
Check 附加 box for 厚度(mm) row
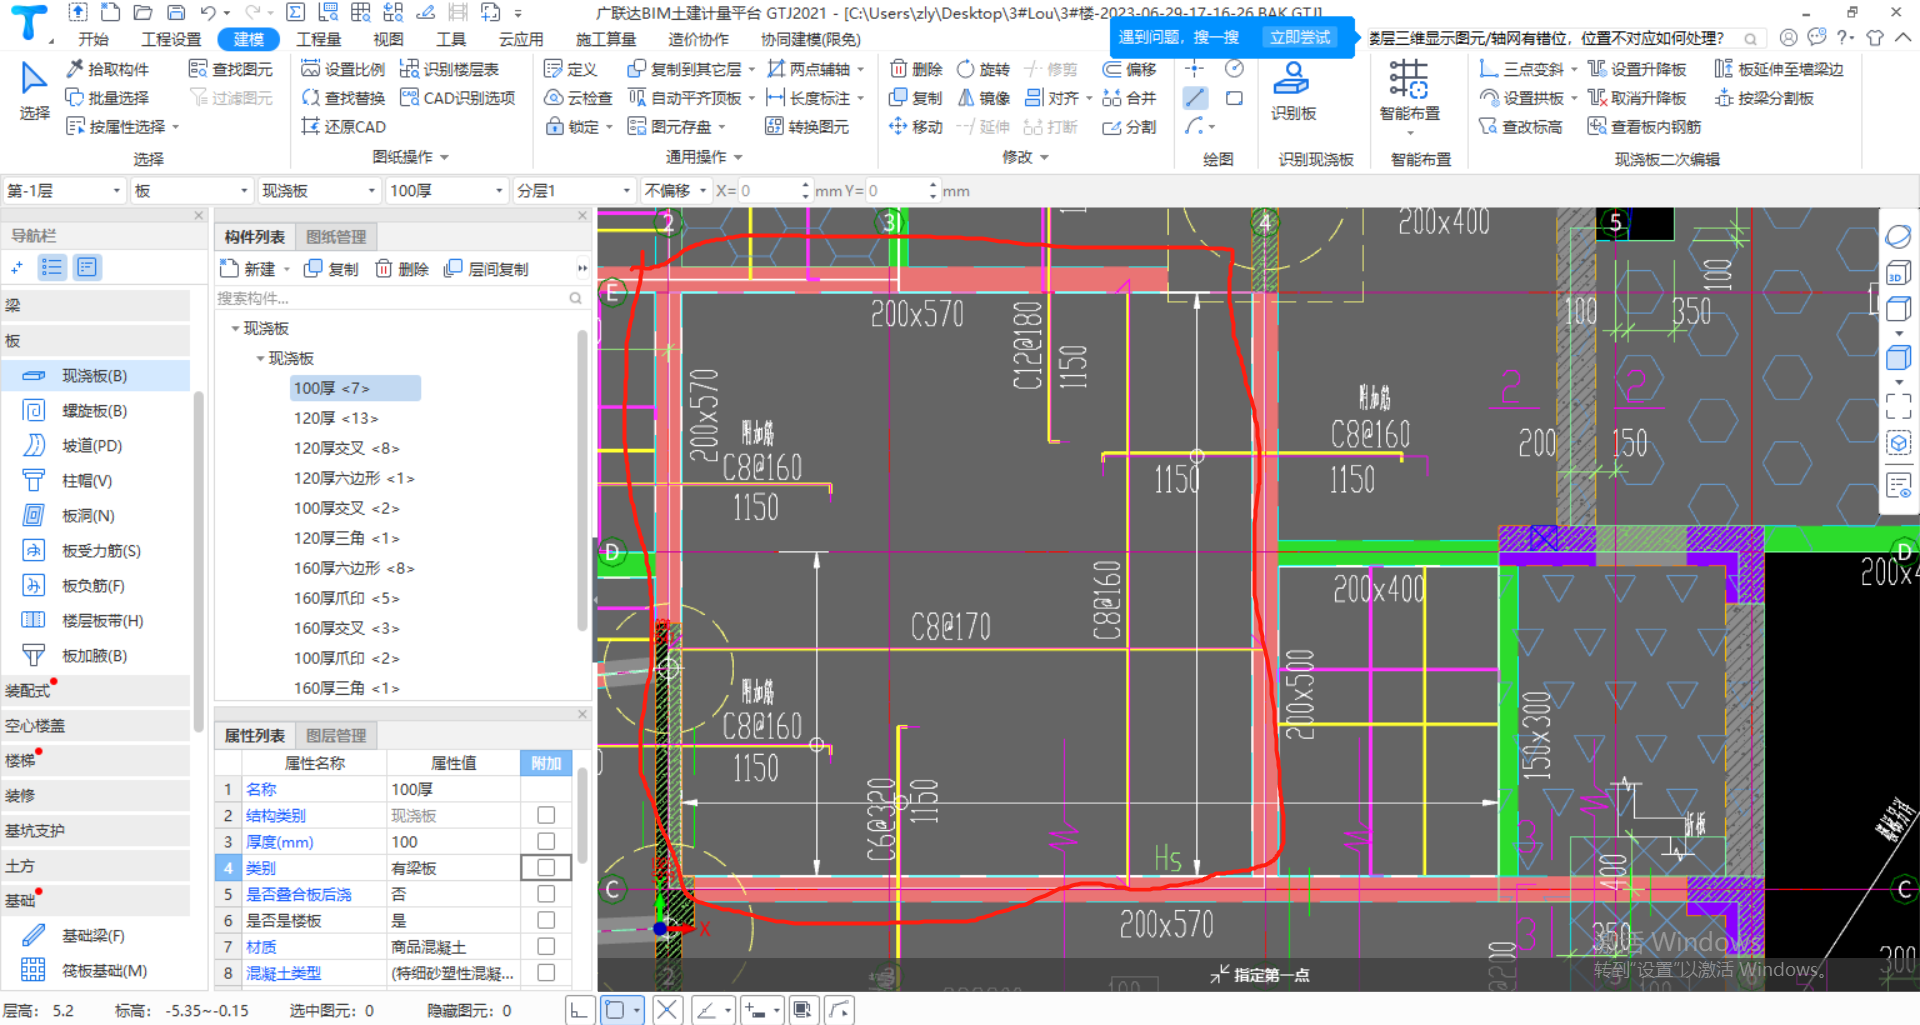[546, 841]
